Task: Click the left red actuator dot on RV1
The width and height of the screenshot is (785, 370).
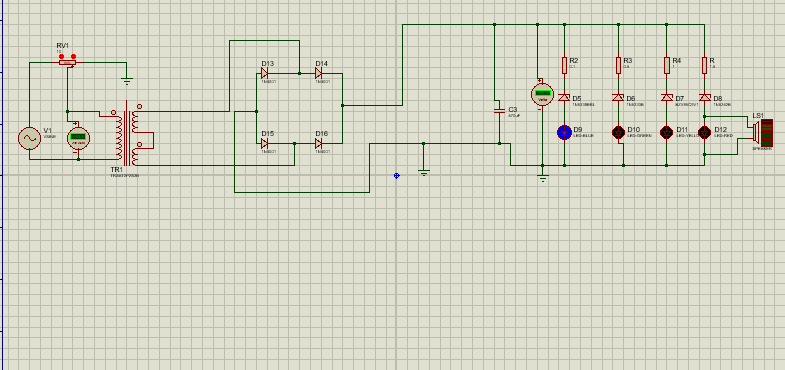Action: 62,57
